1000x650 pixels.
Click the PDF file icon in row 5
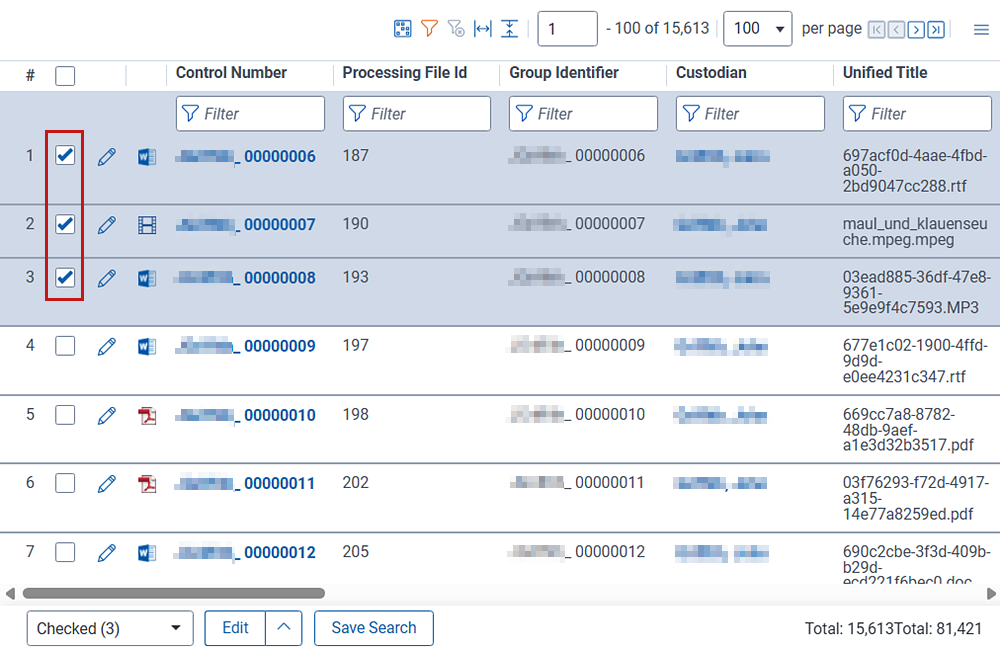(x=147, y=416)
